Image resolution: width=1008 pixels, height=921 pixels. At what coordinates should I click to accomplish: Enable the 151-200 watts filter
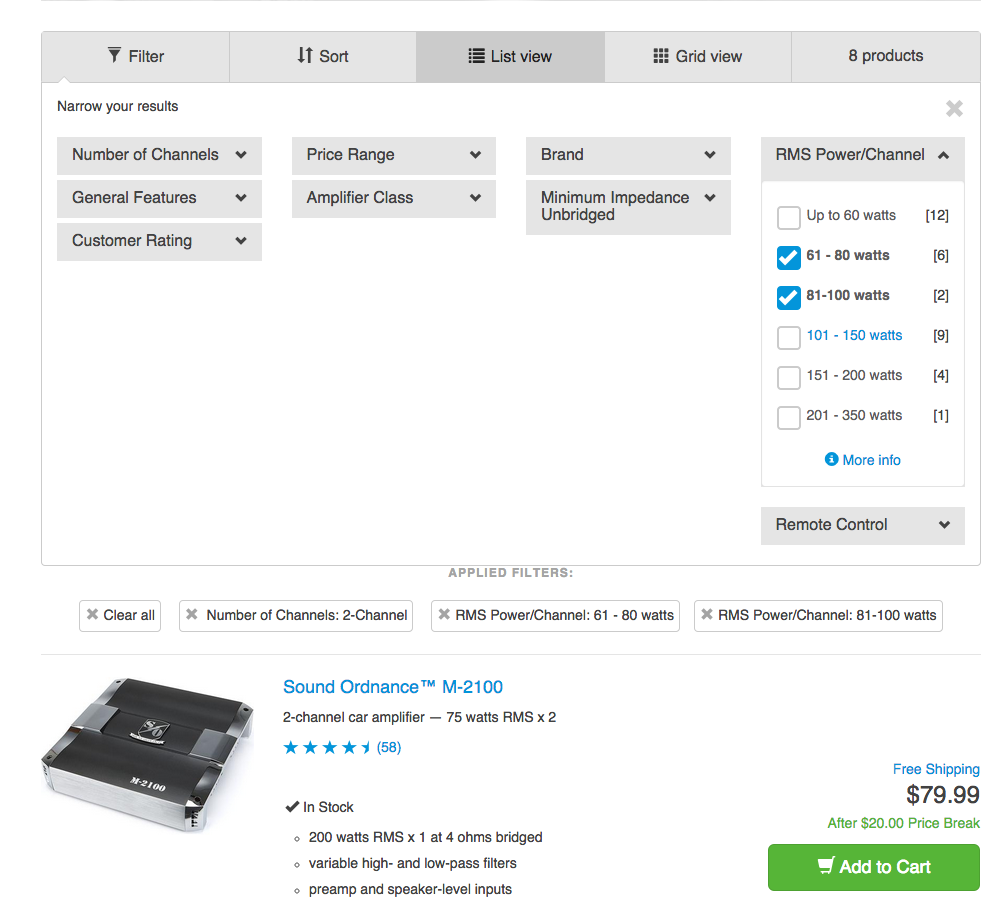788,377
